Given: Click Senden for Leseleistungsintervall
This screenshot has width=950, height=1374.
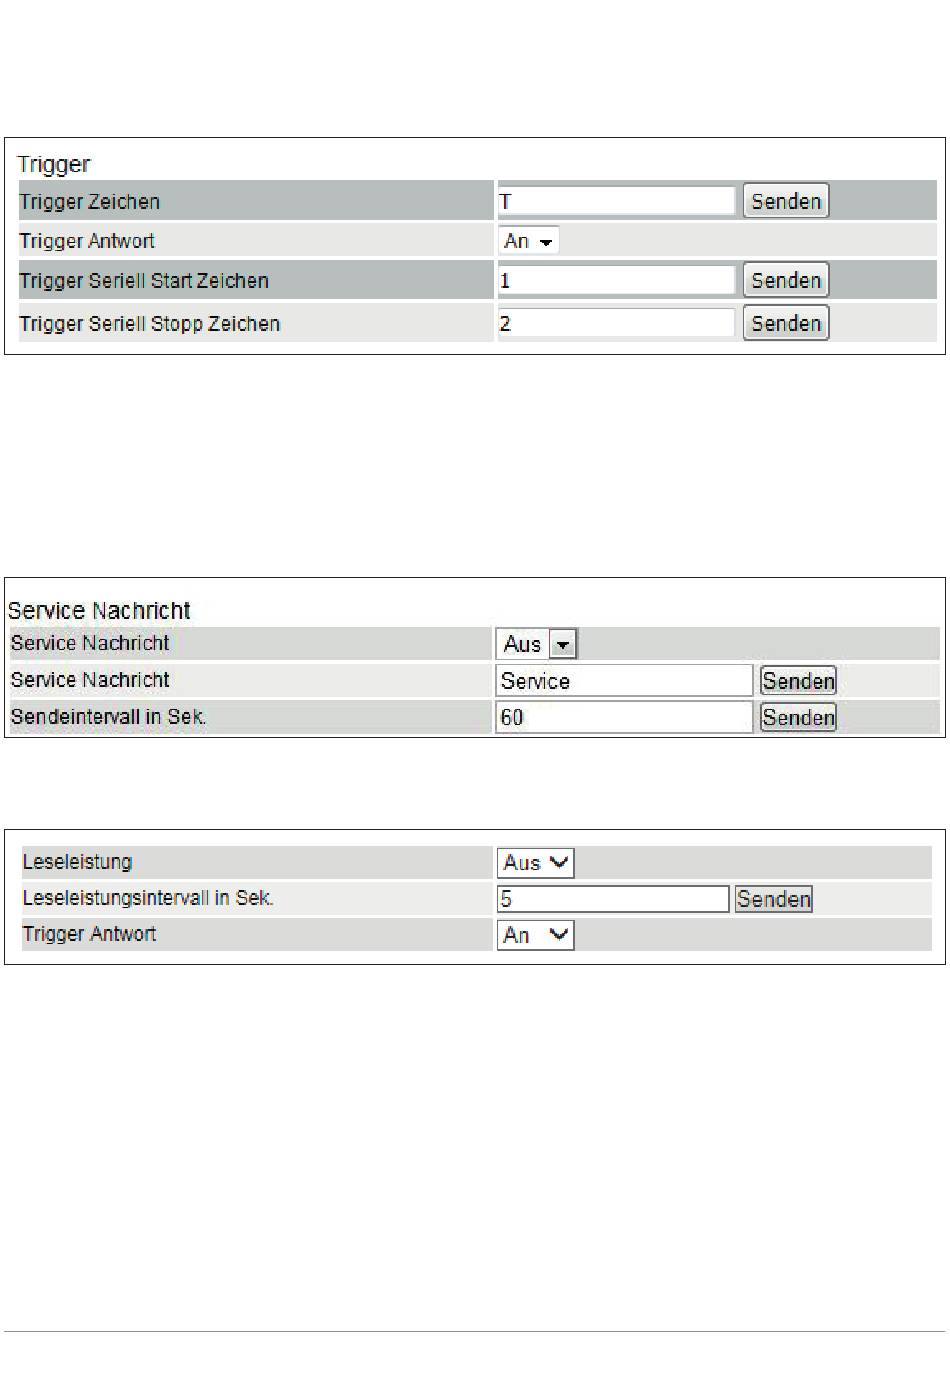Looking at the screenshot, I should point(774,899).
